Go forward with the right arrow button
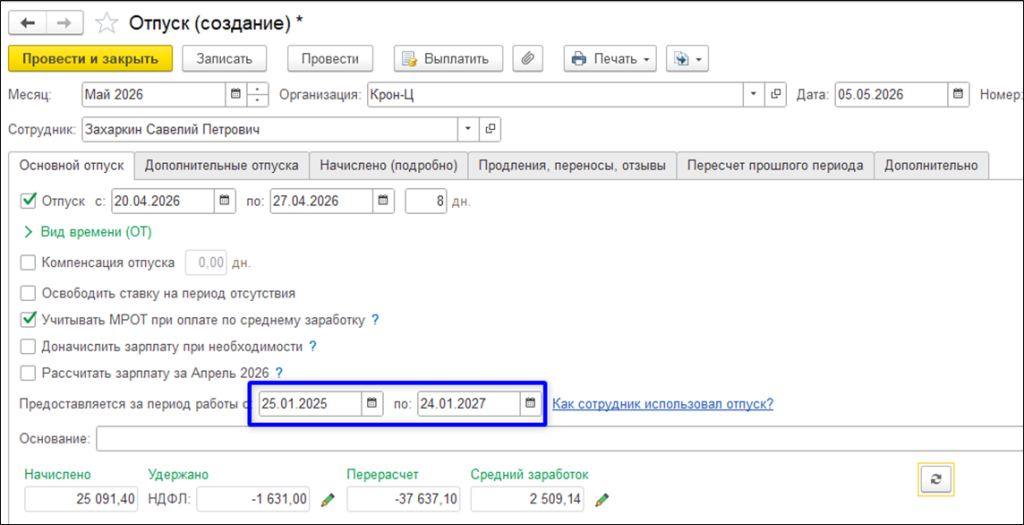The height and width of the screenshot is (525, 1024). point(64,23)
